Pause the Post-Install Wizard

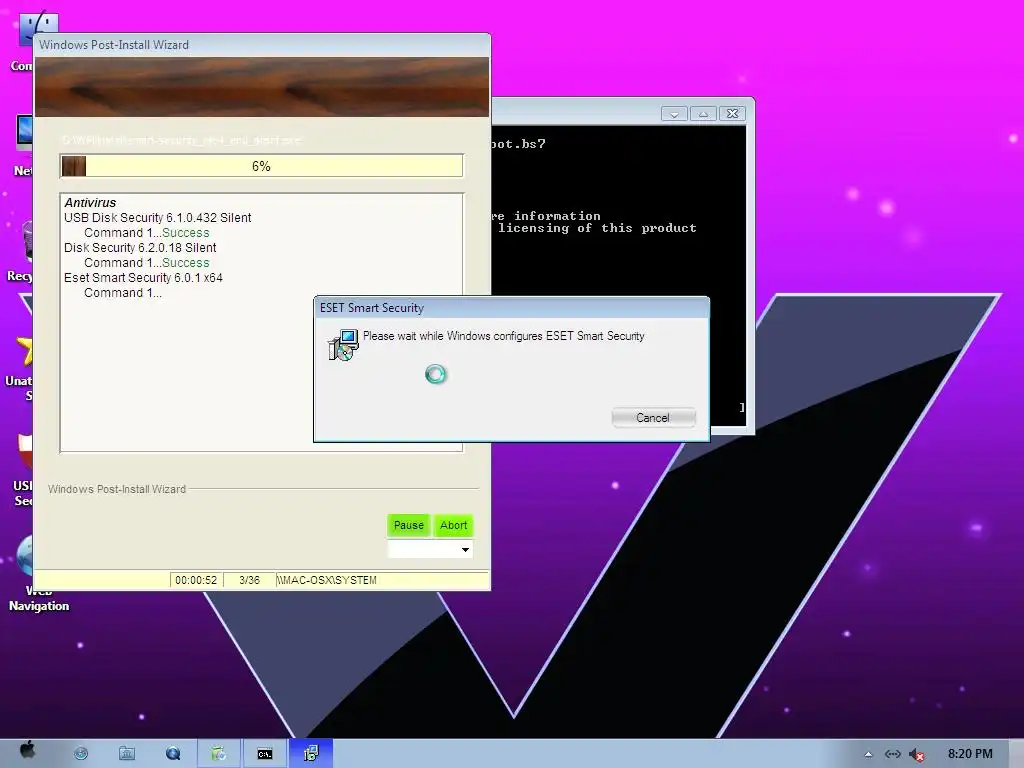point(409,525)
